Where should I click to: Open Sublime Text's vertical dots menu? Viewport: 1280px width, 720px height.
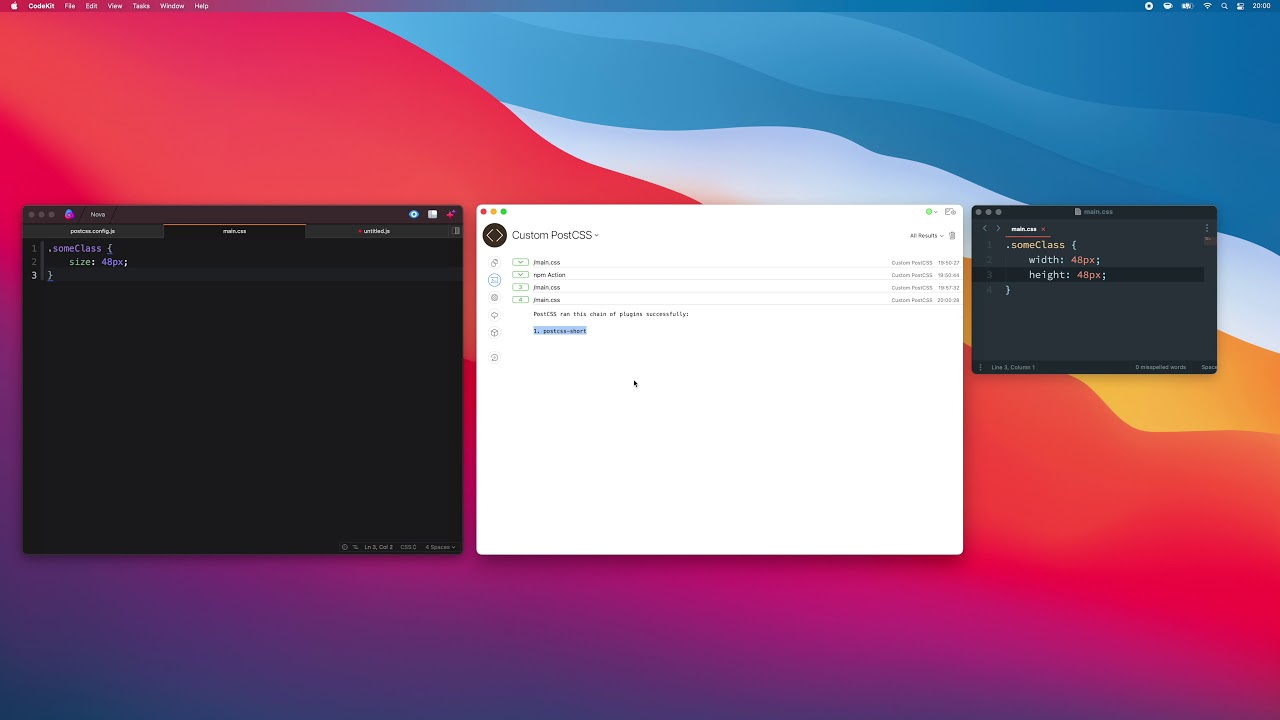[x=1207, y=229]
